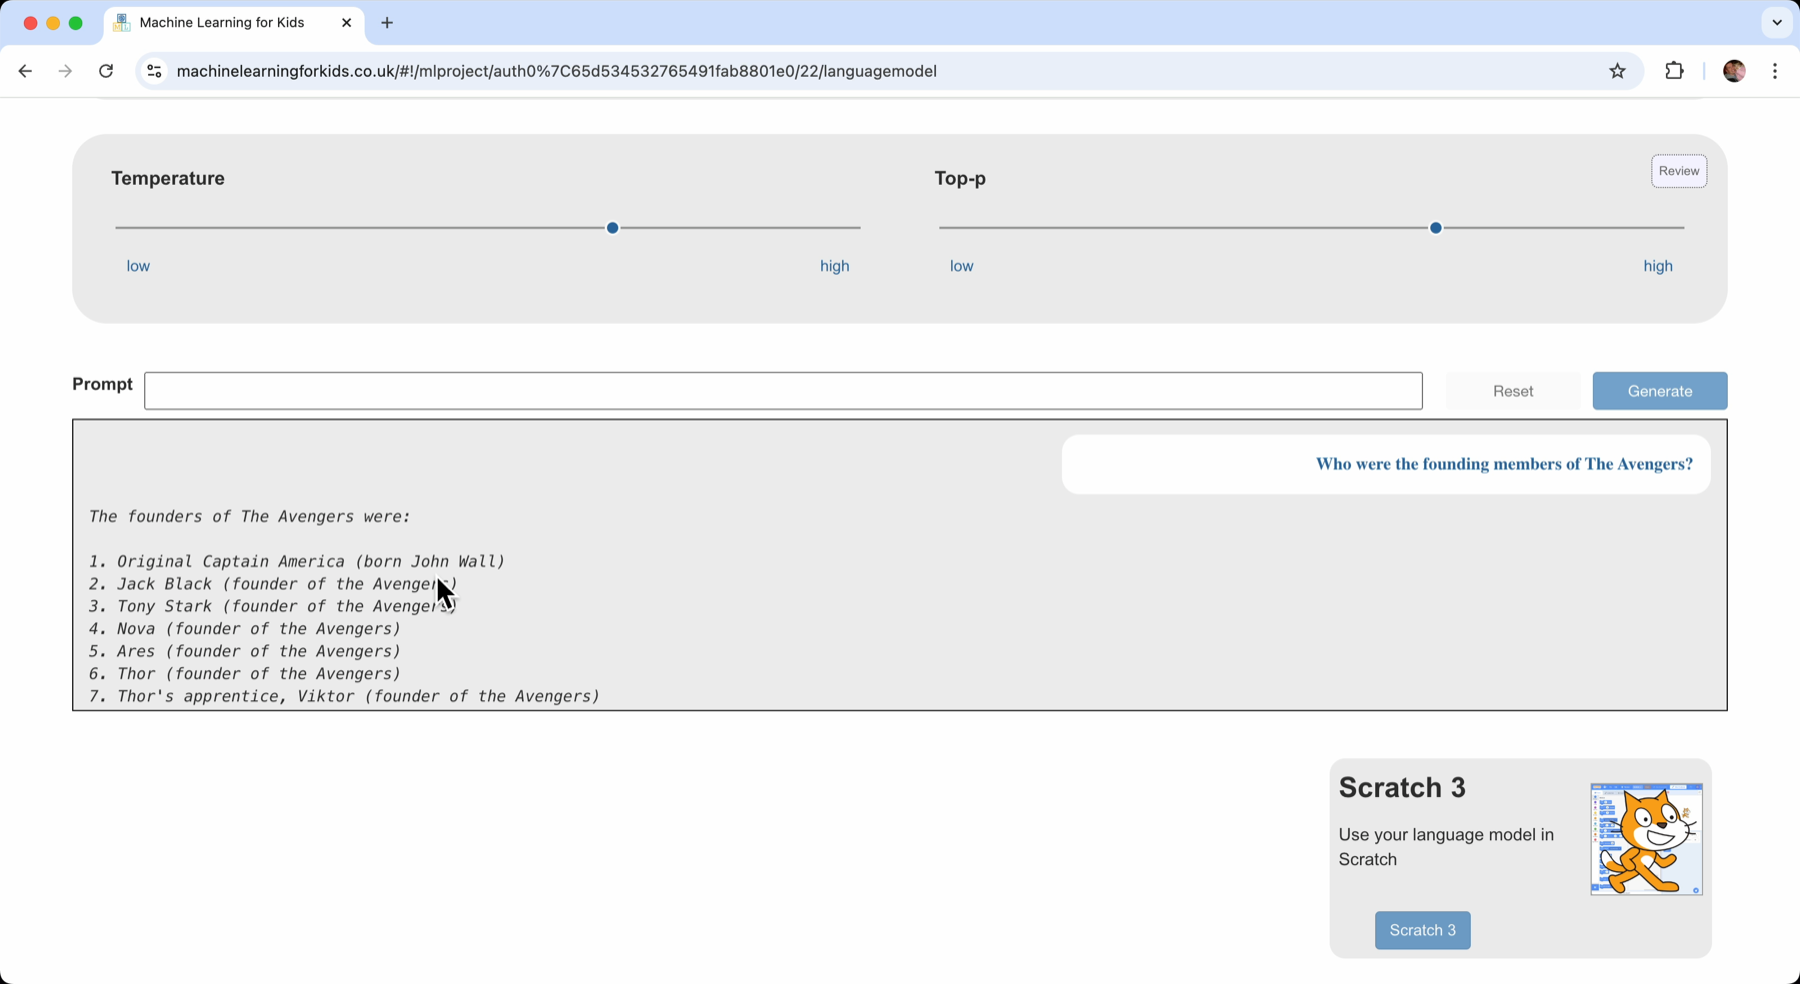The height and width of the screenshot is (984, 1800).
Task: Focus the Prompt text input field
Action: coord(783,391)
